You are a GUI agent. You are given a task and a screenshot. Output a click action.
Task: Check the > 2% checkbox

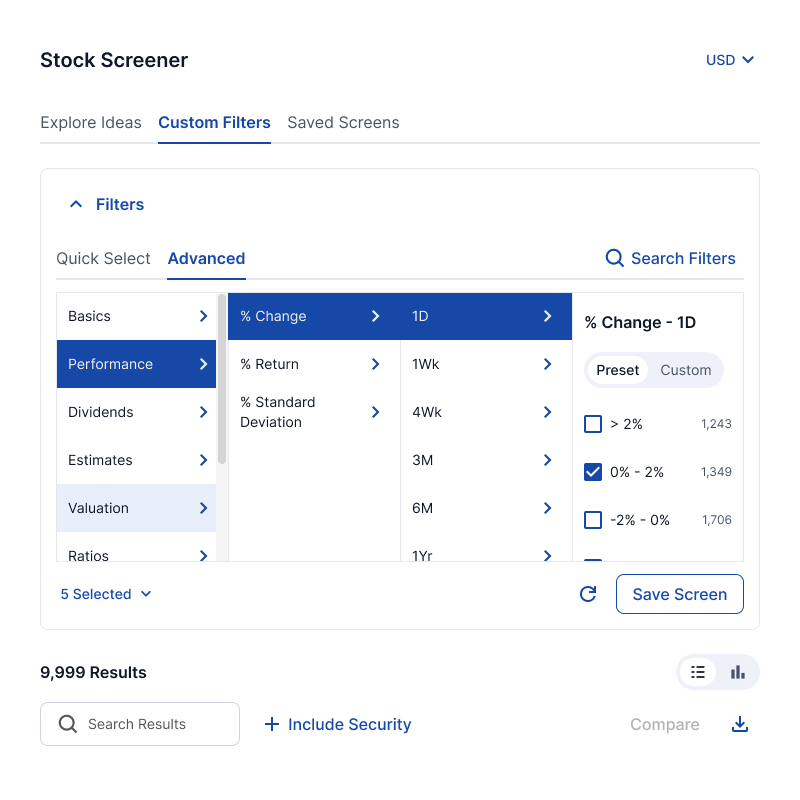tap(593, 424)
